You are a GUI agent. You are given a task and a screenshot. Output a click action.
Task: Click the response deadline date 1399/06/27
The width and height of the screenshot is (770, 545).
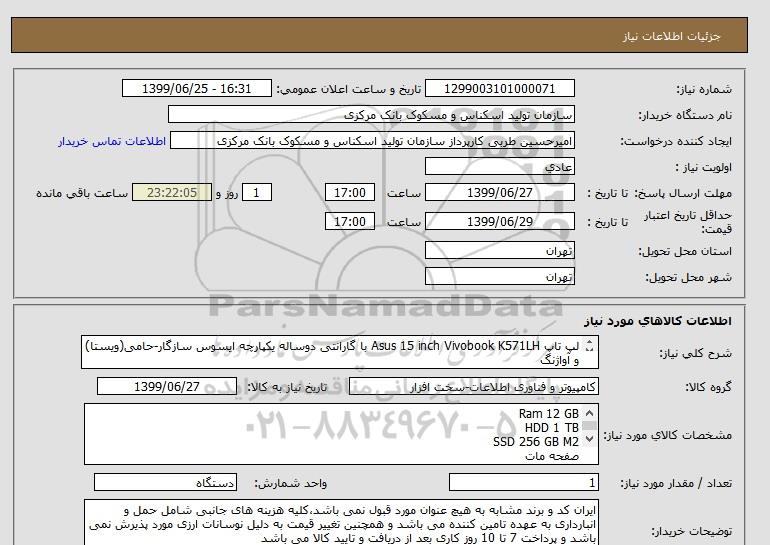pyautogui.click(x=499, y=193)
